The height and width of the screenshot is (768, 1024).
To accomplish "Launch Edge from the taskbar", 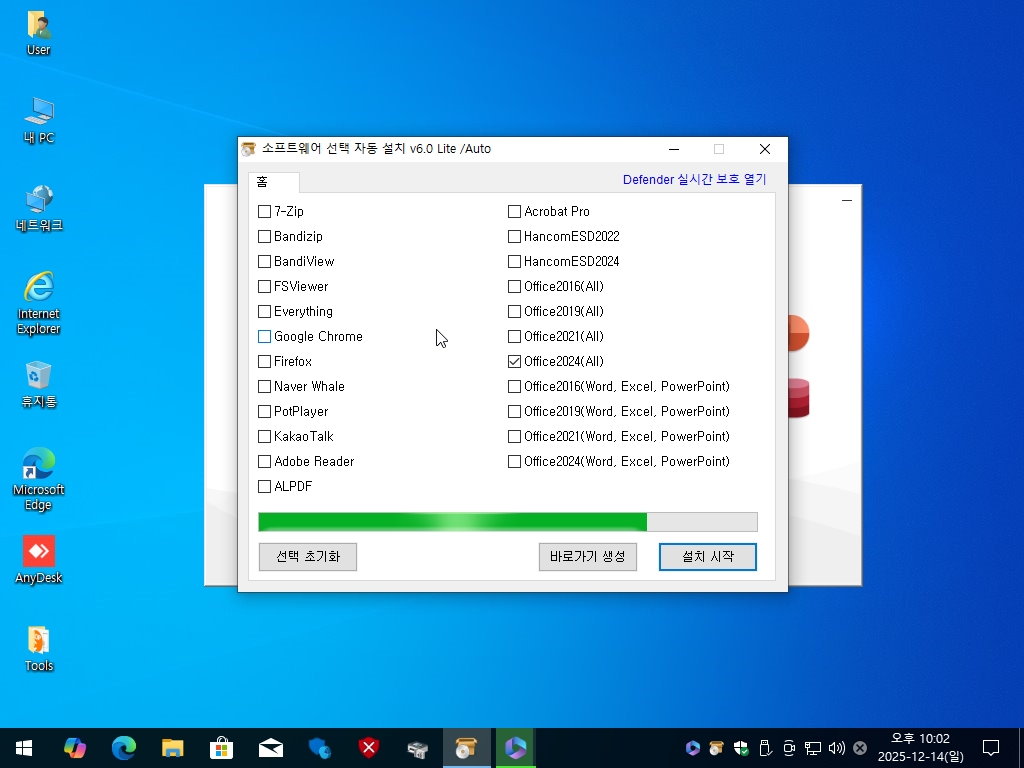I will [x=123, y=748].
